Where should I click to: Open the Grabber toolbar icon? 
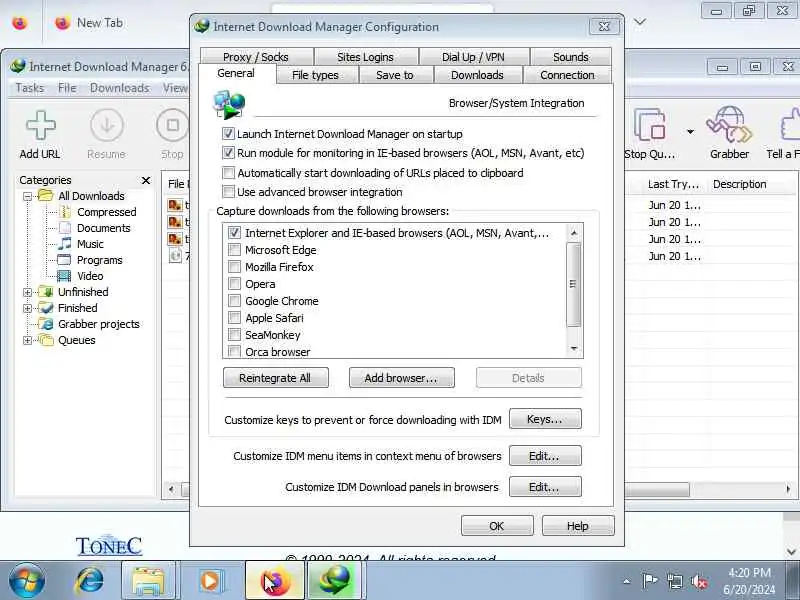[x=729, y=134]
